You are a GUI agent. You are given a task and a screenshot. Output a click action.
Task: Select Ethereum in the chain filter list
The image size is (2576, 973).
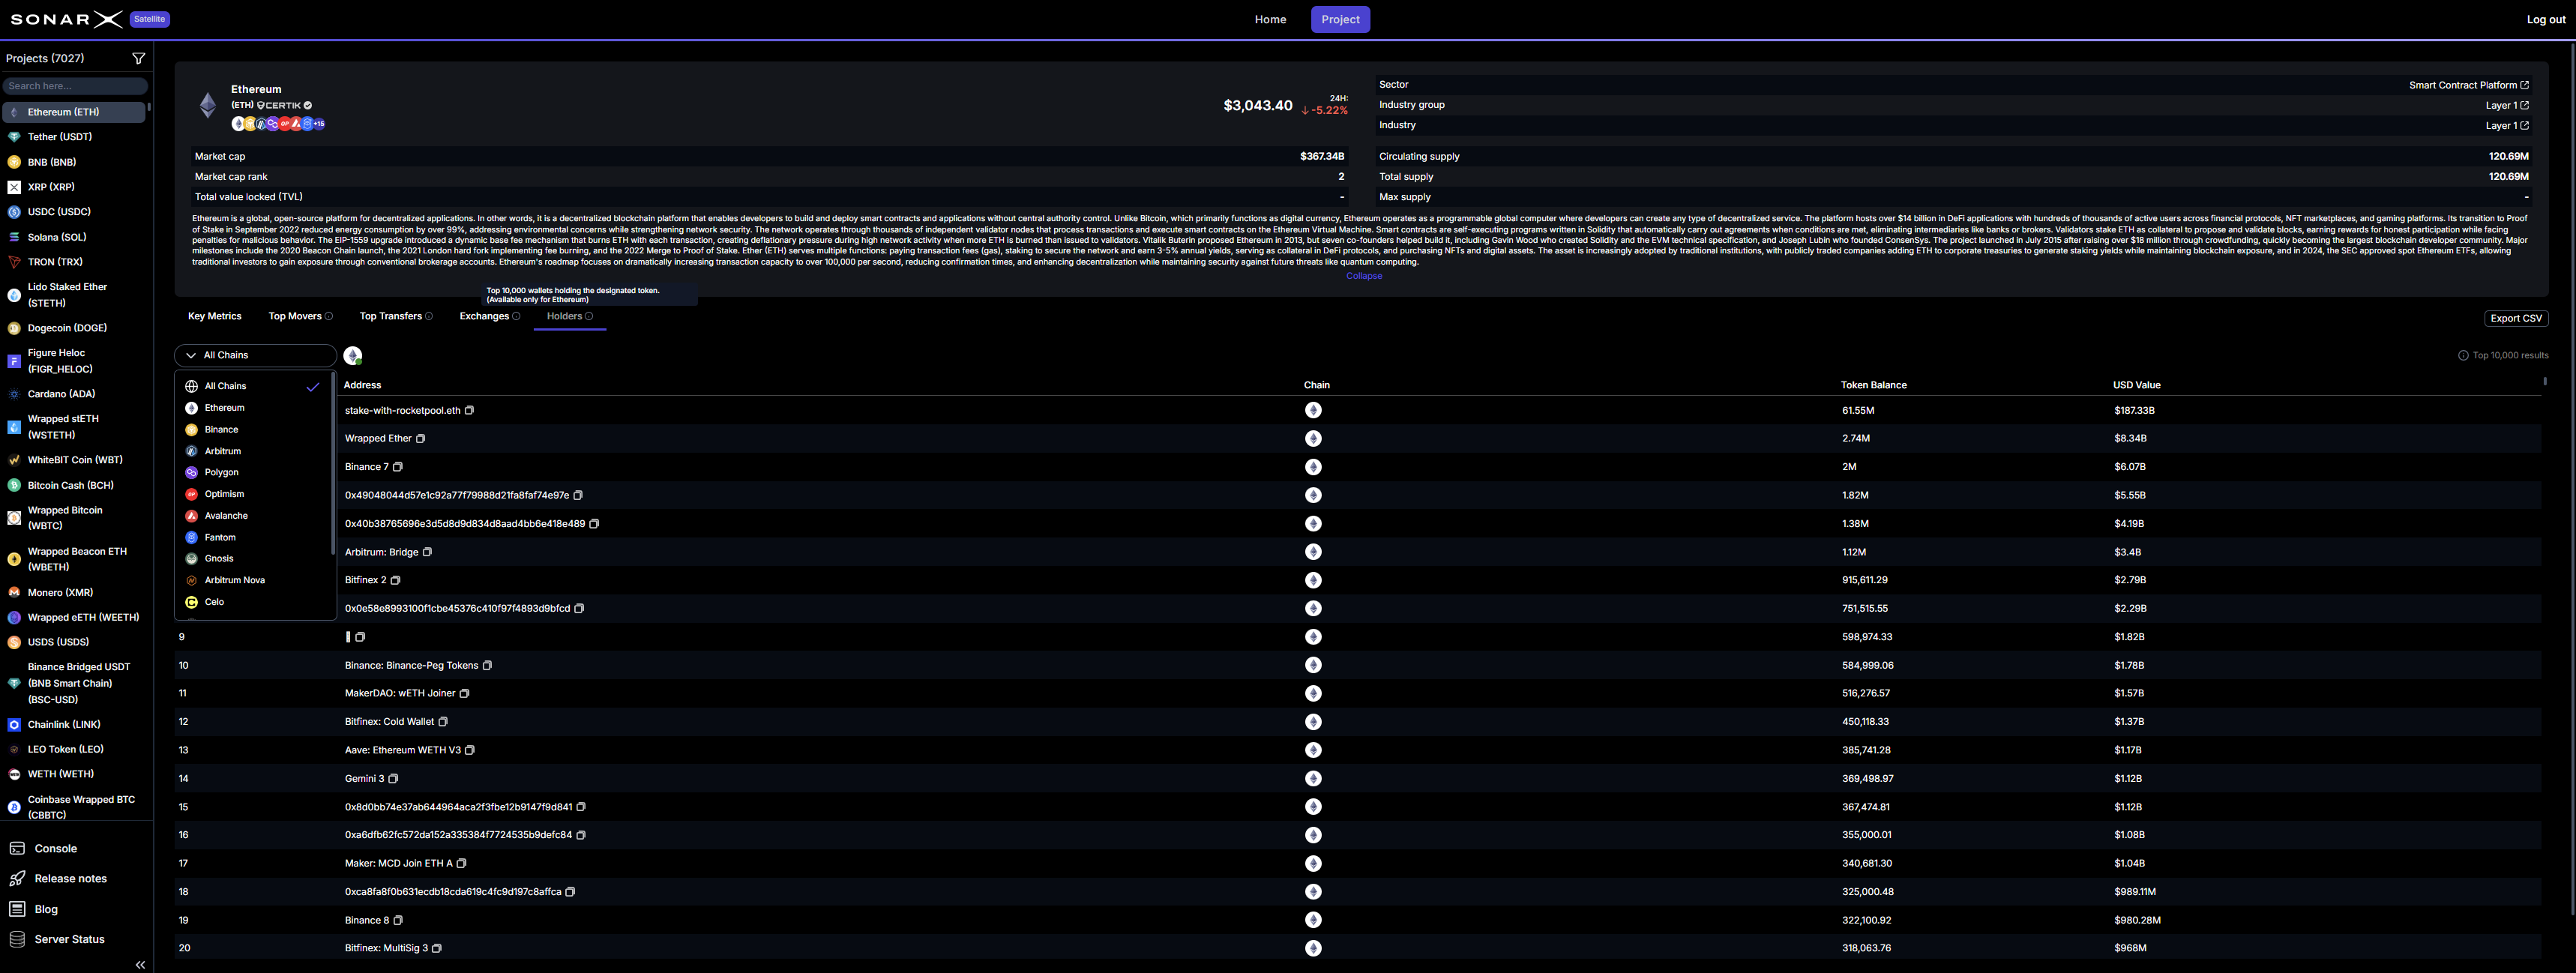[x=226, y=408]
